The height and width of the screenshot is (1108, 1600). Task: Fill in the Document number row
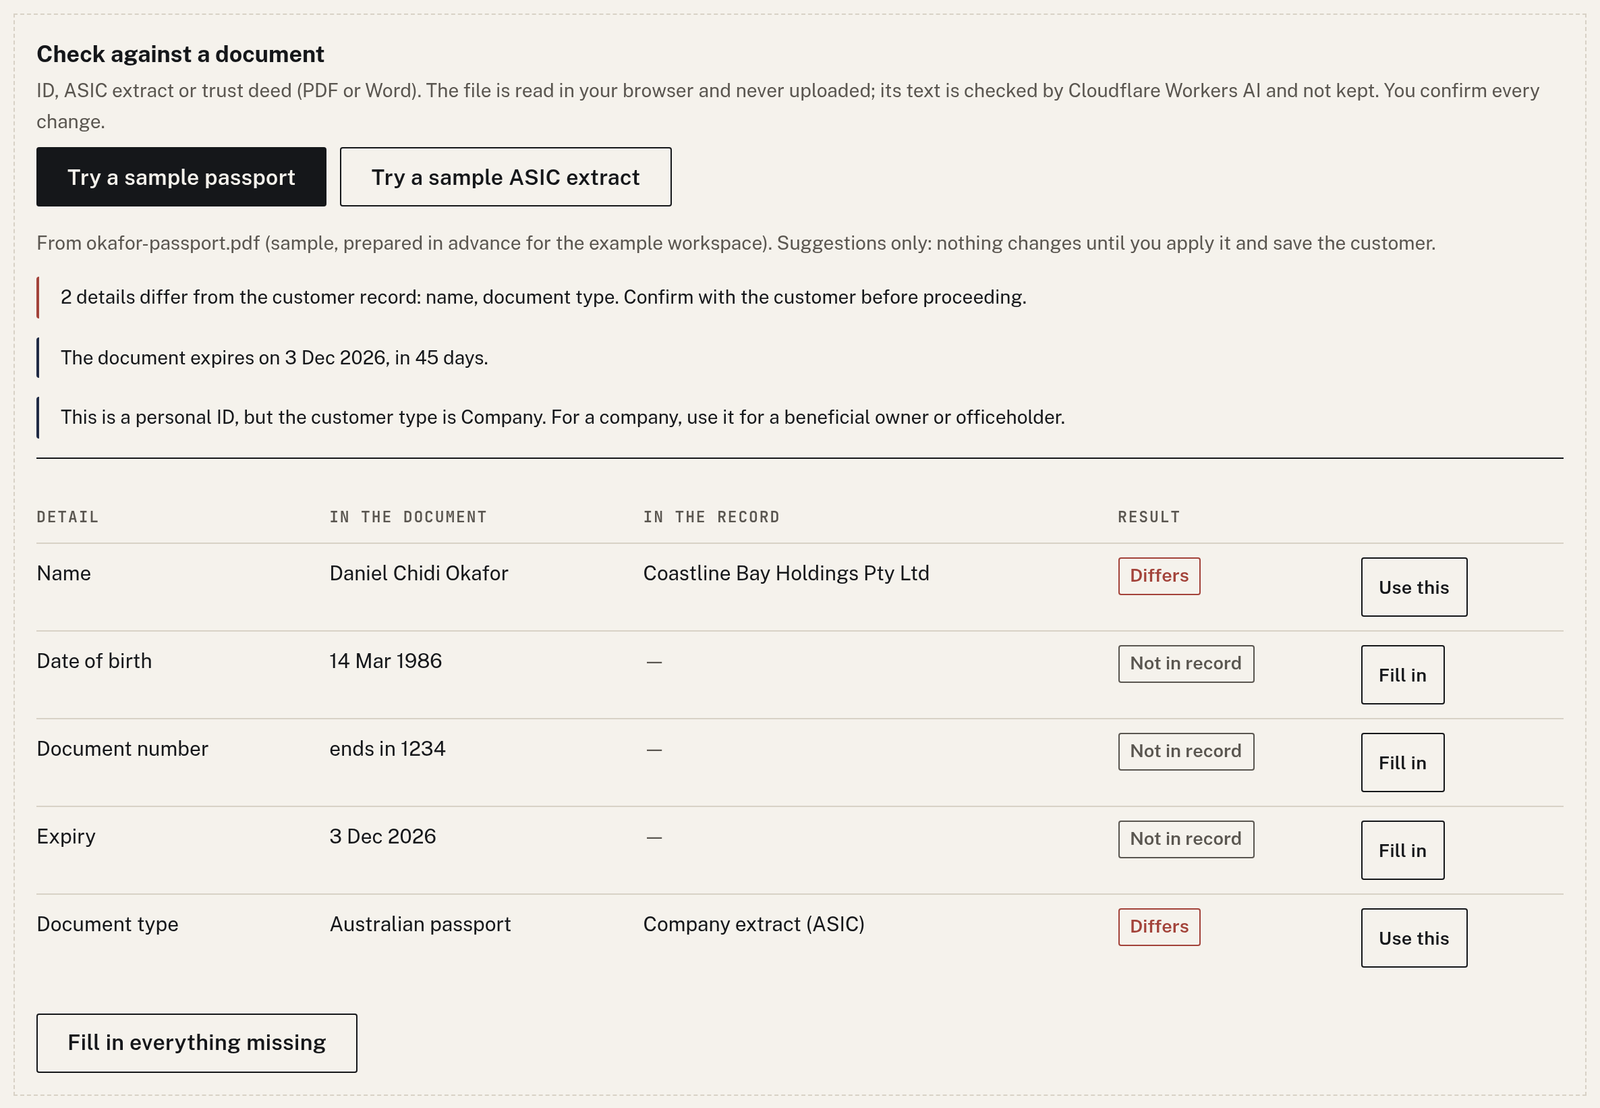pos(1402,763)
